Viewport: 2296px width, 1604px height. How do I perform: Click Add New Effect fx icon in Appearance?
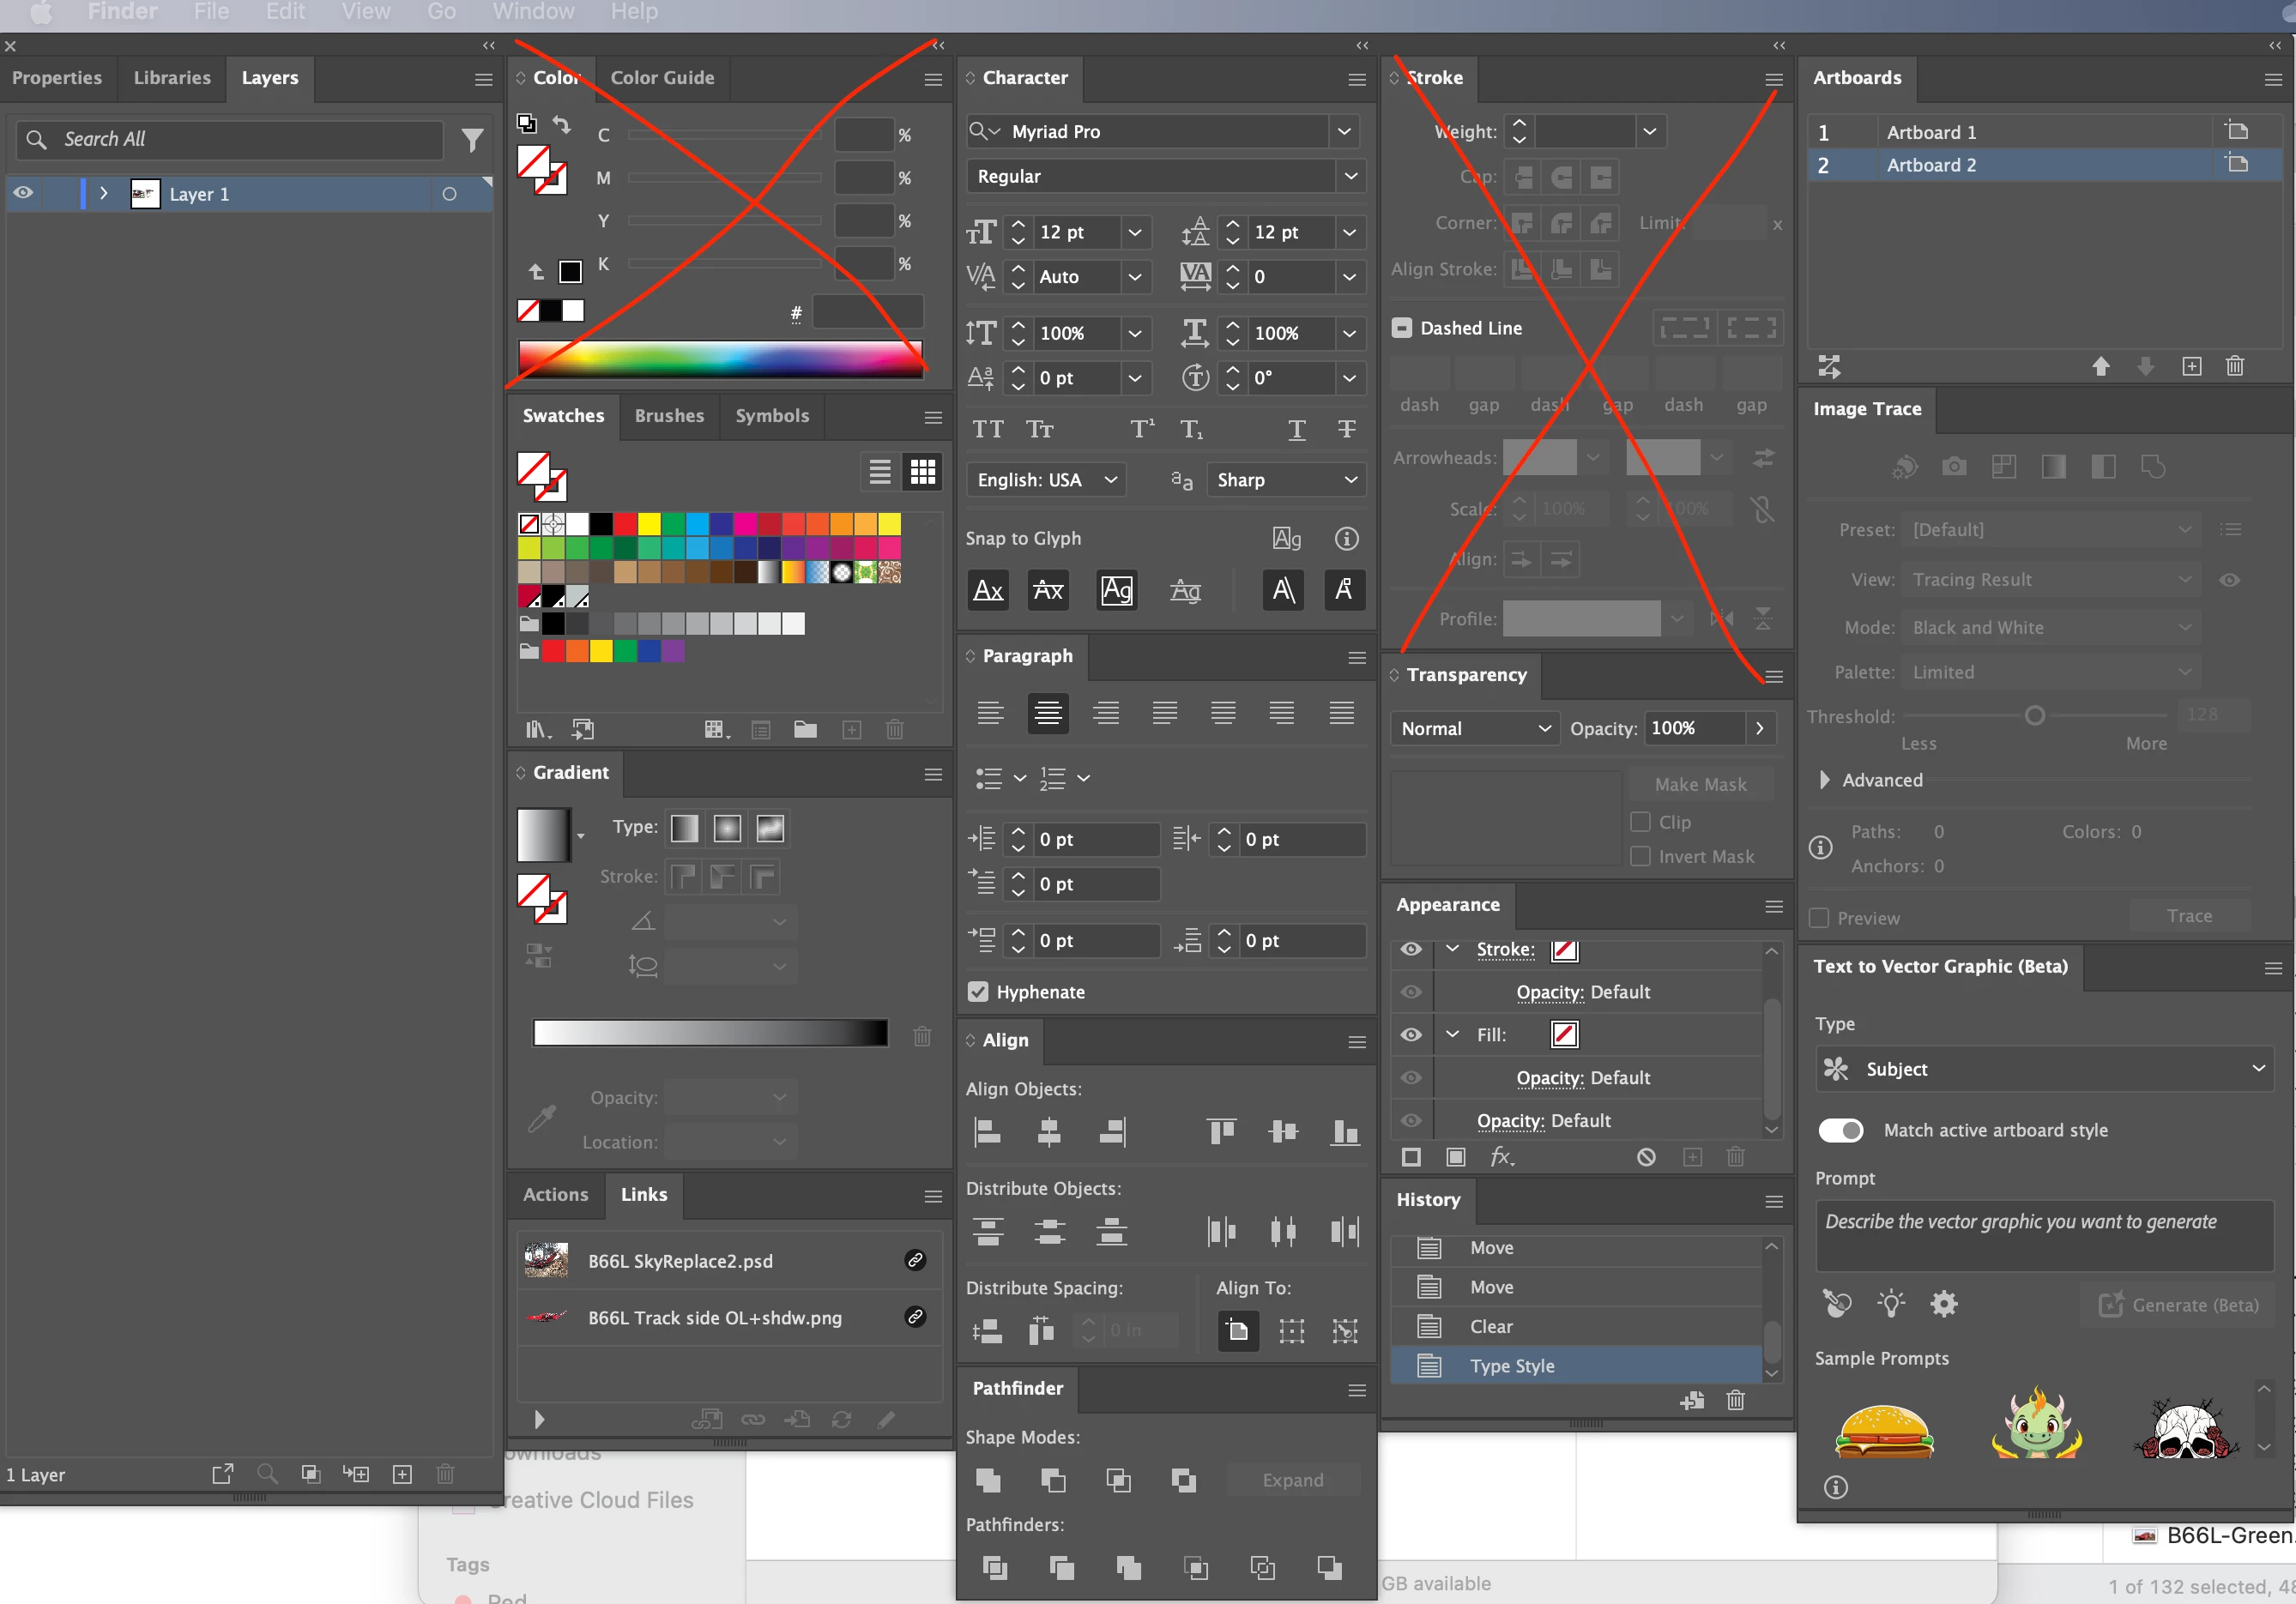[1502, 1157]
